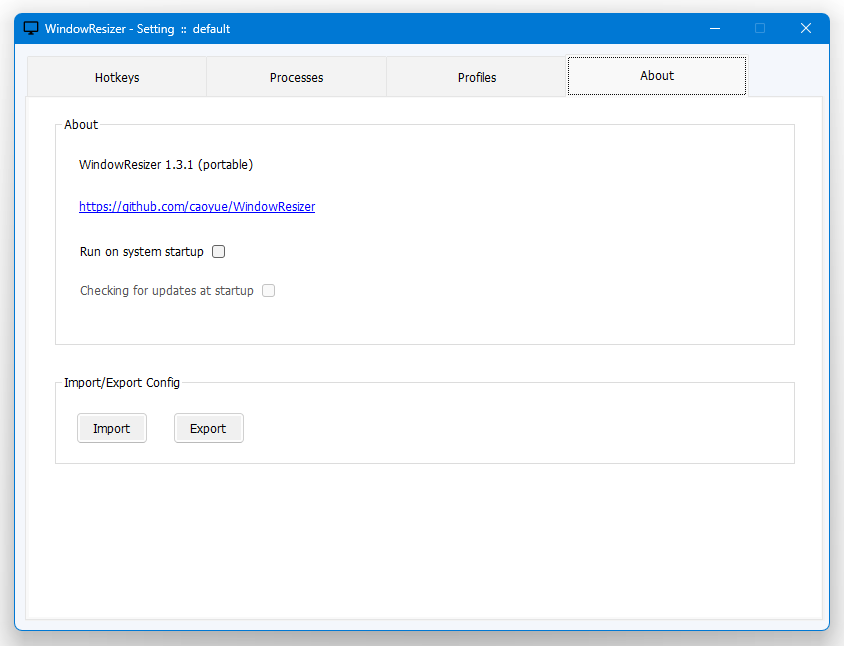Click the Import/Export Config group label
The height and width of the screenshot is (646, 844).
click(x=122, y=383)
